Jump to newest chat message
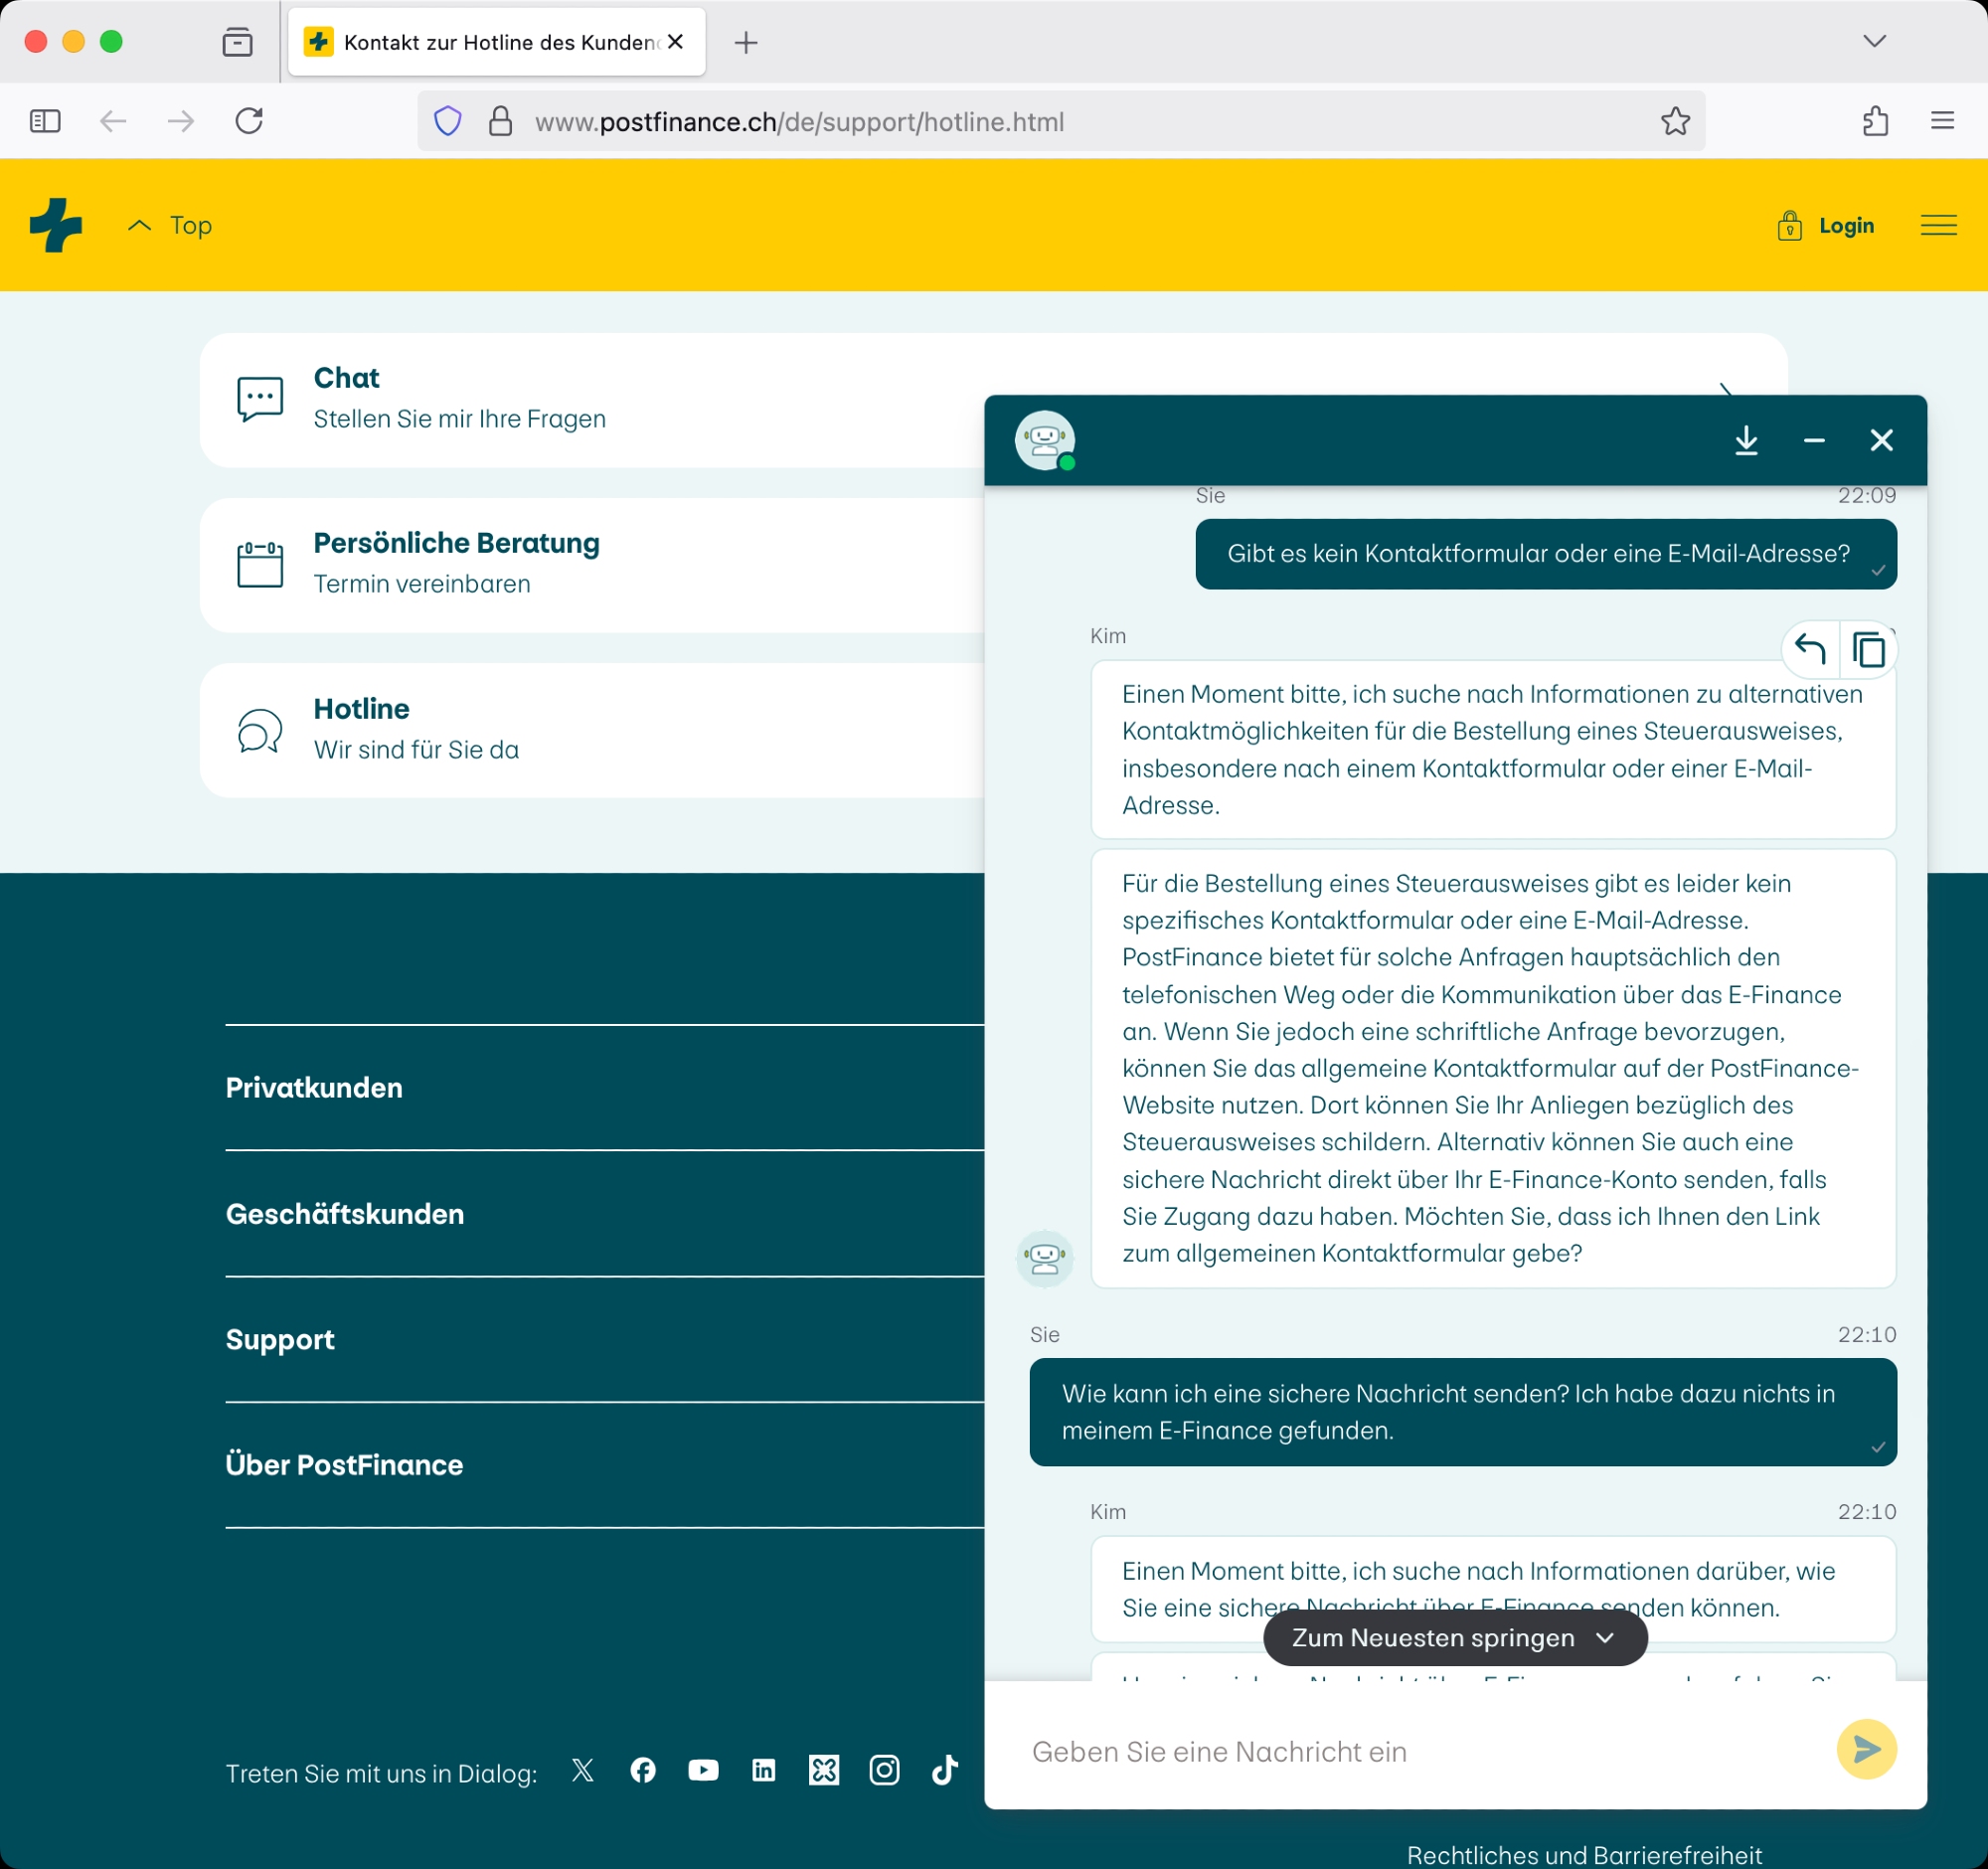This screenshot has height=1869, width=1988. pos(1454,1638)
